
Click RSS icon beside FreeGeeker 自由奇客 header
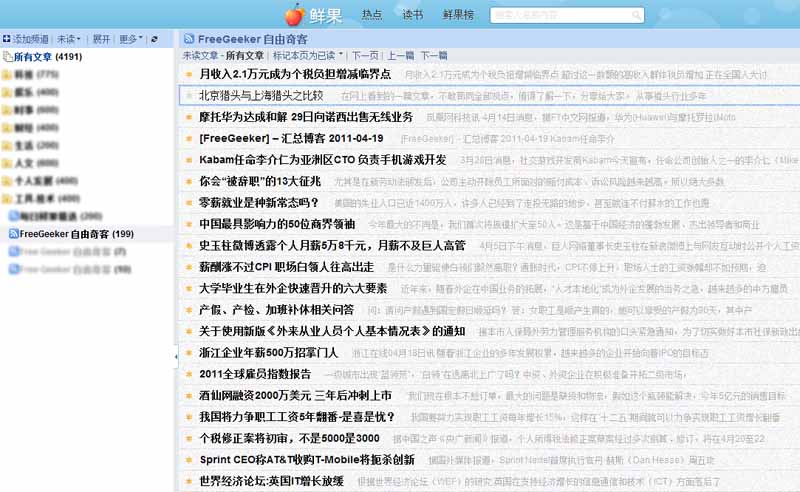tap(189, 39)
